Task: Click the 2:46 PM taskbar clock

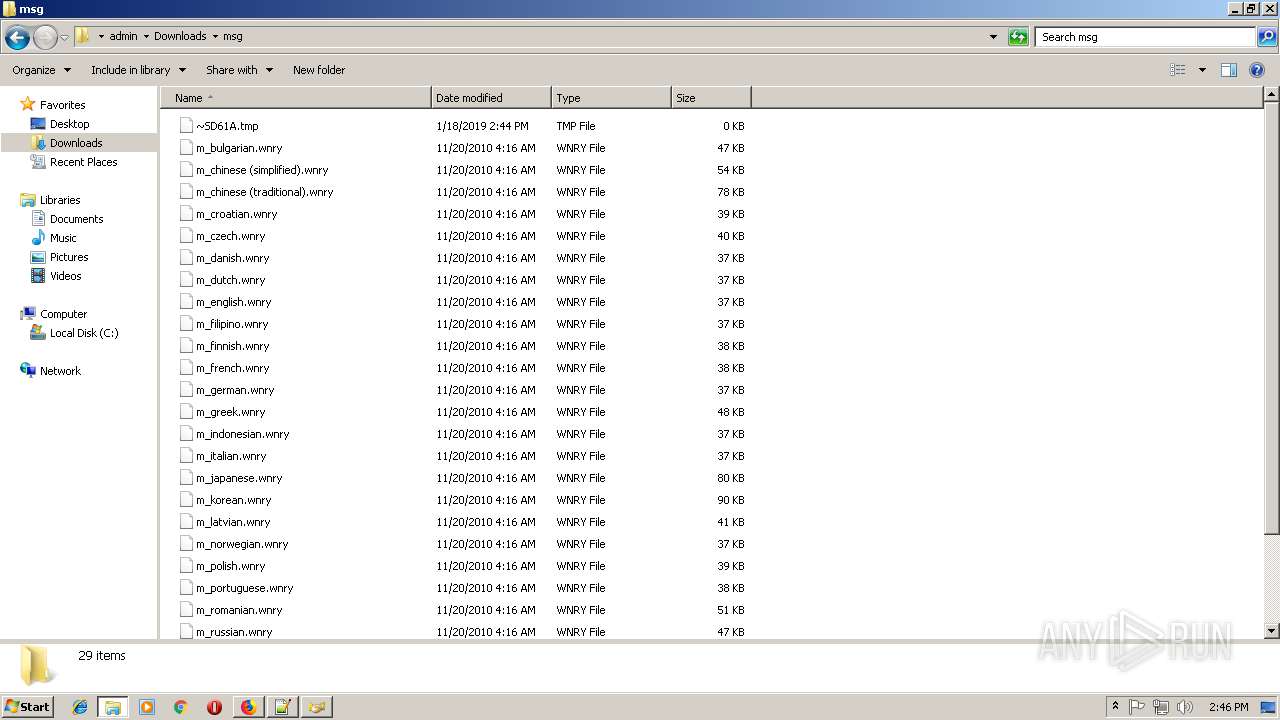Action: [1228, 707]
